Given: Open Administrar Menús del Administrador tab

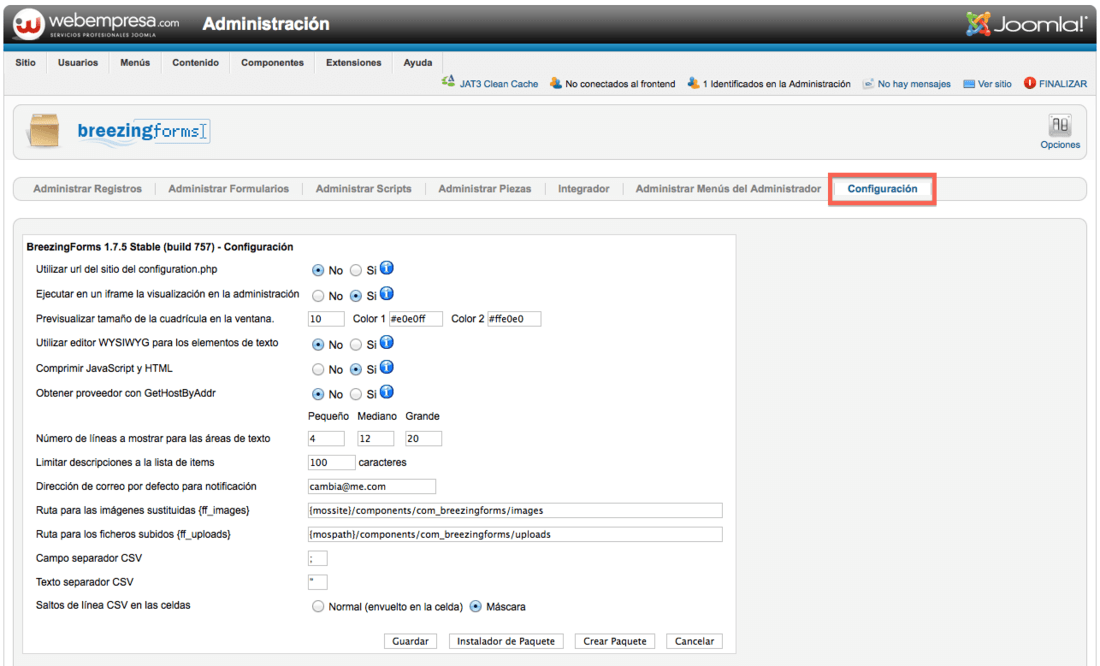Looking at the screenshot, I should 728,189.
